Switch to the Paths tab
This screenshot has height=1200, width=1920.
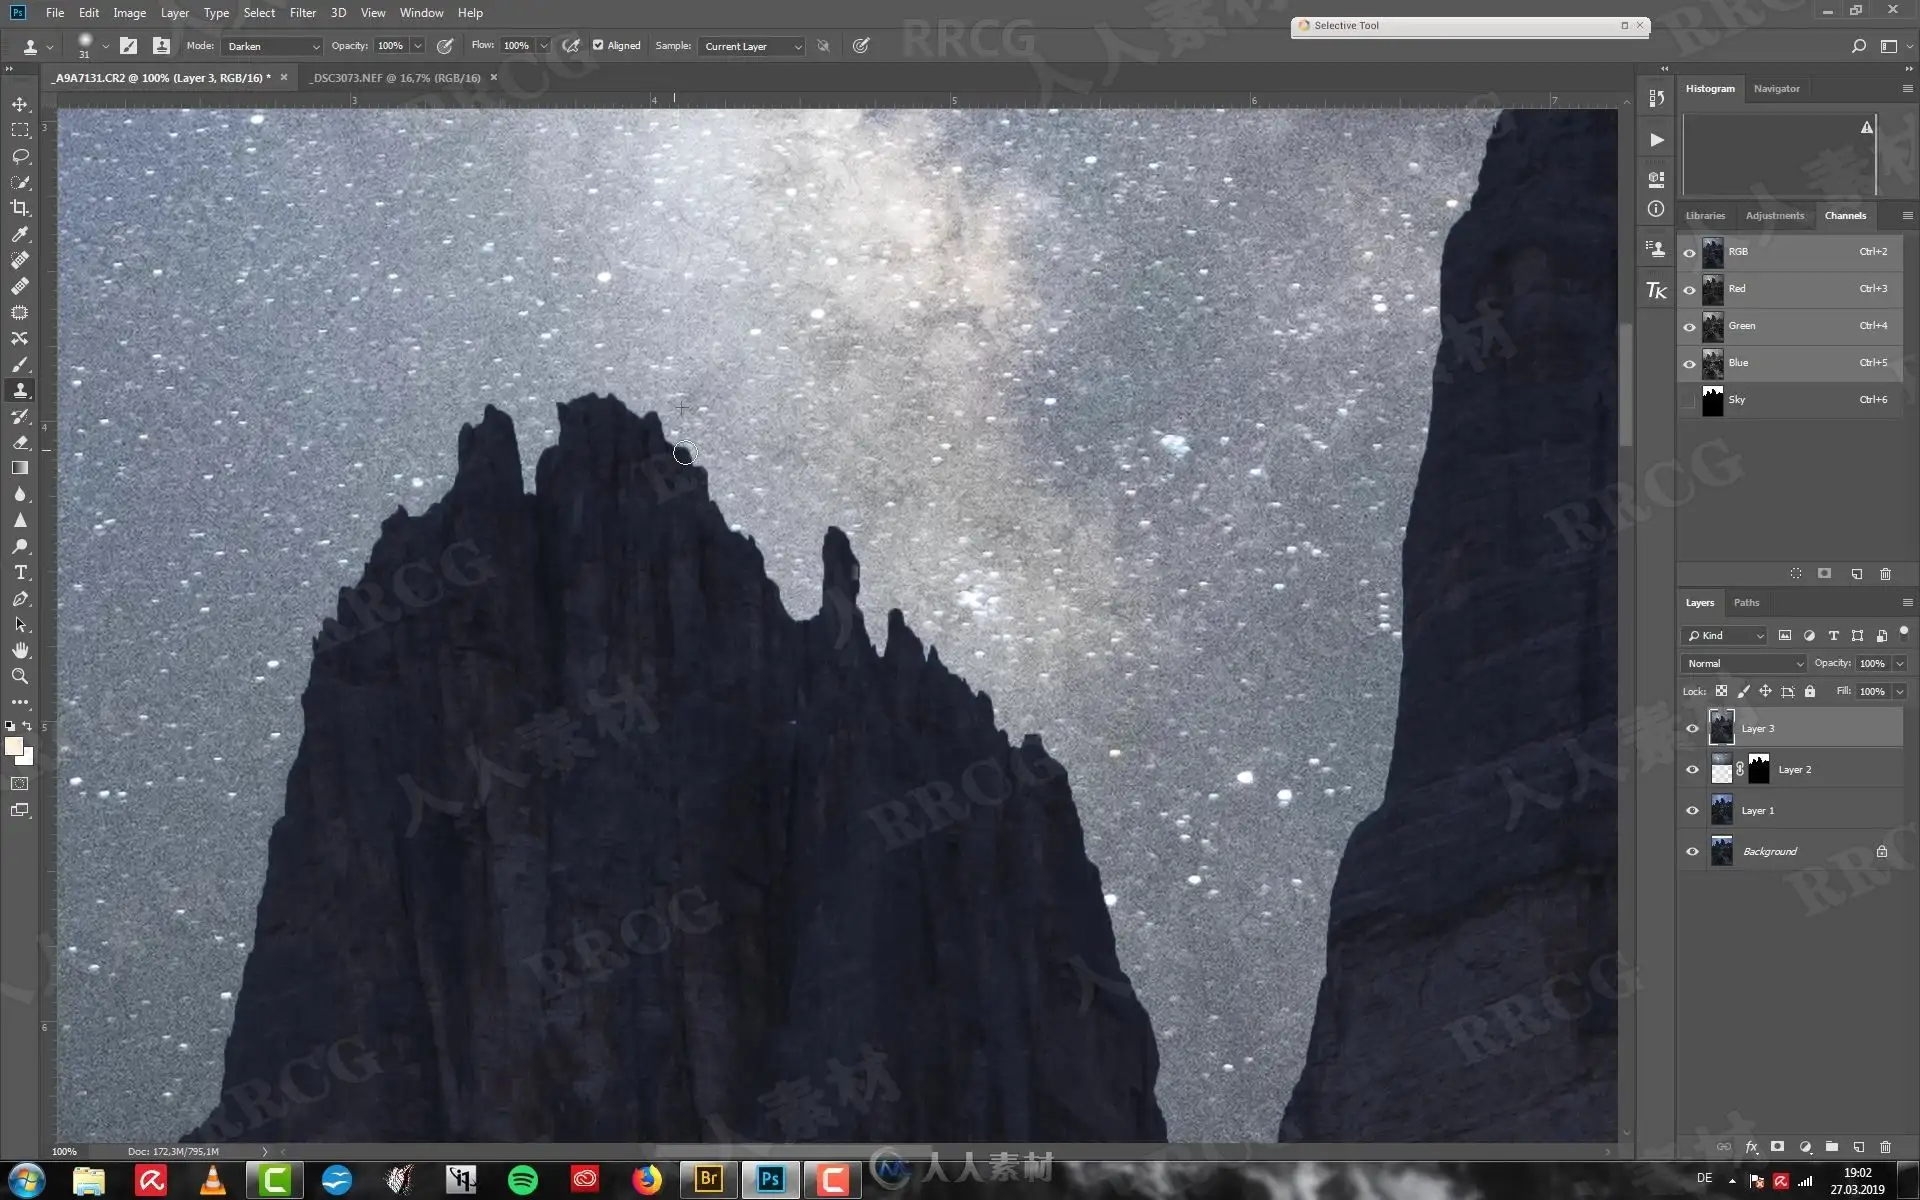pos(1746,603)
